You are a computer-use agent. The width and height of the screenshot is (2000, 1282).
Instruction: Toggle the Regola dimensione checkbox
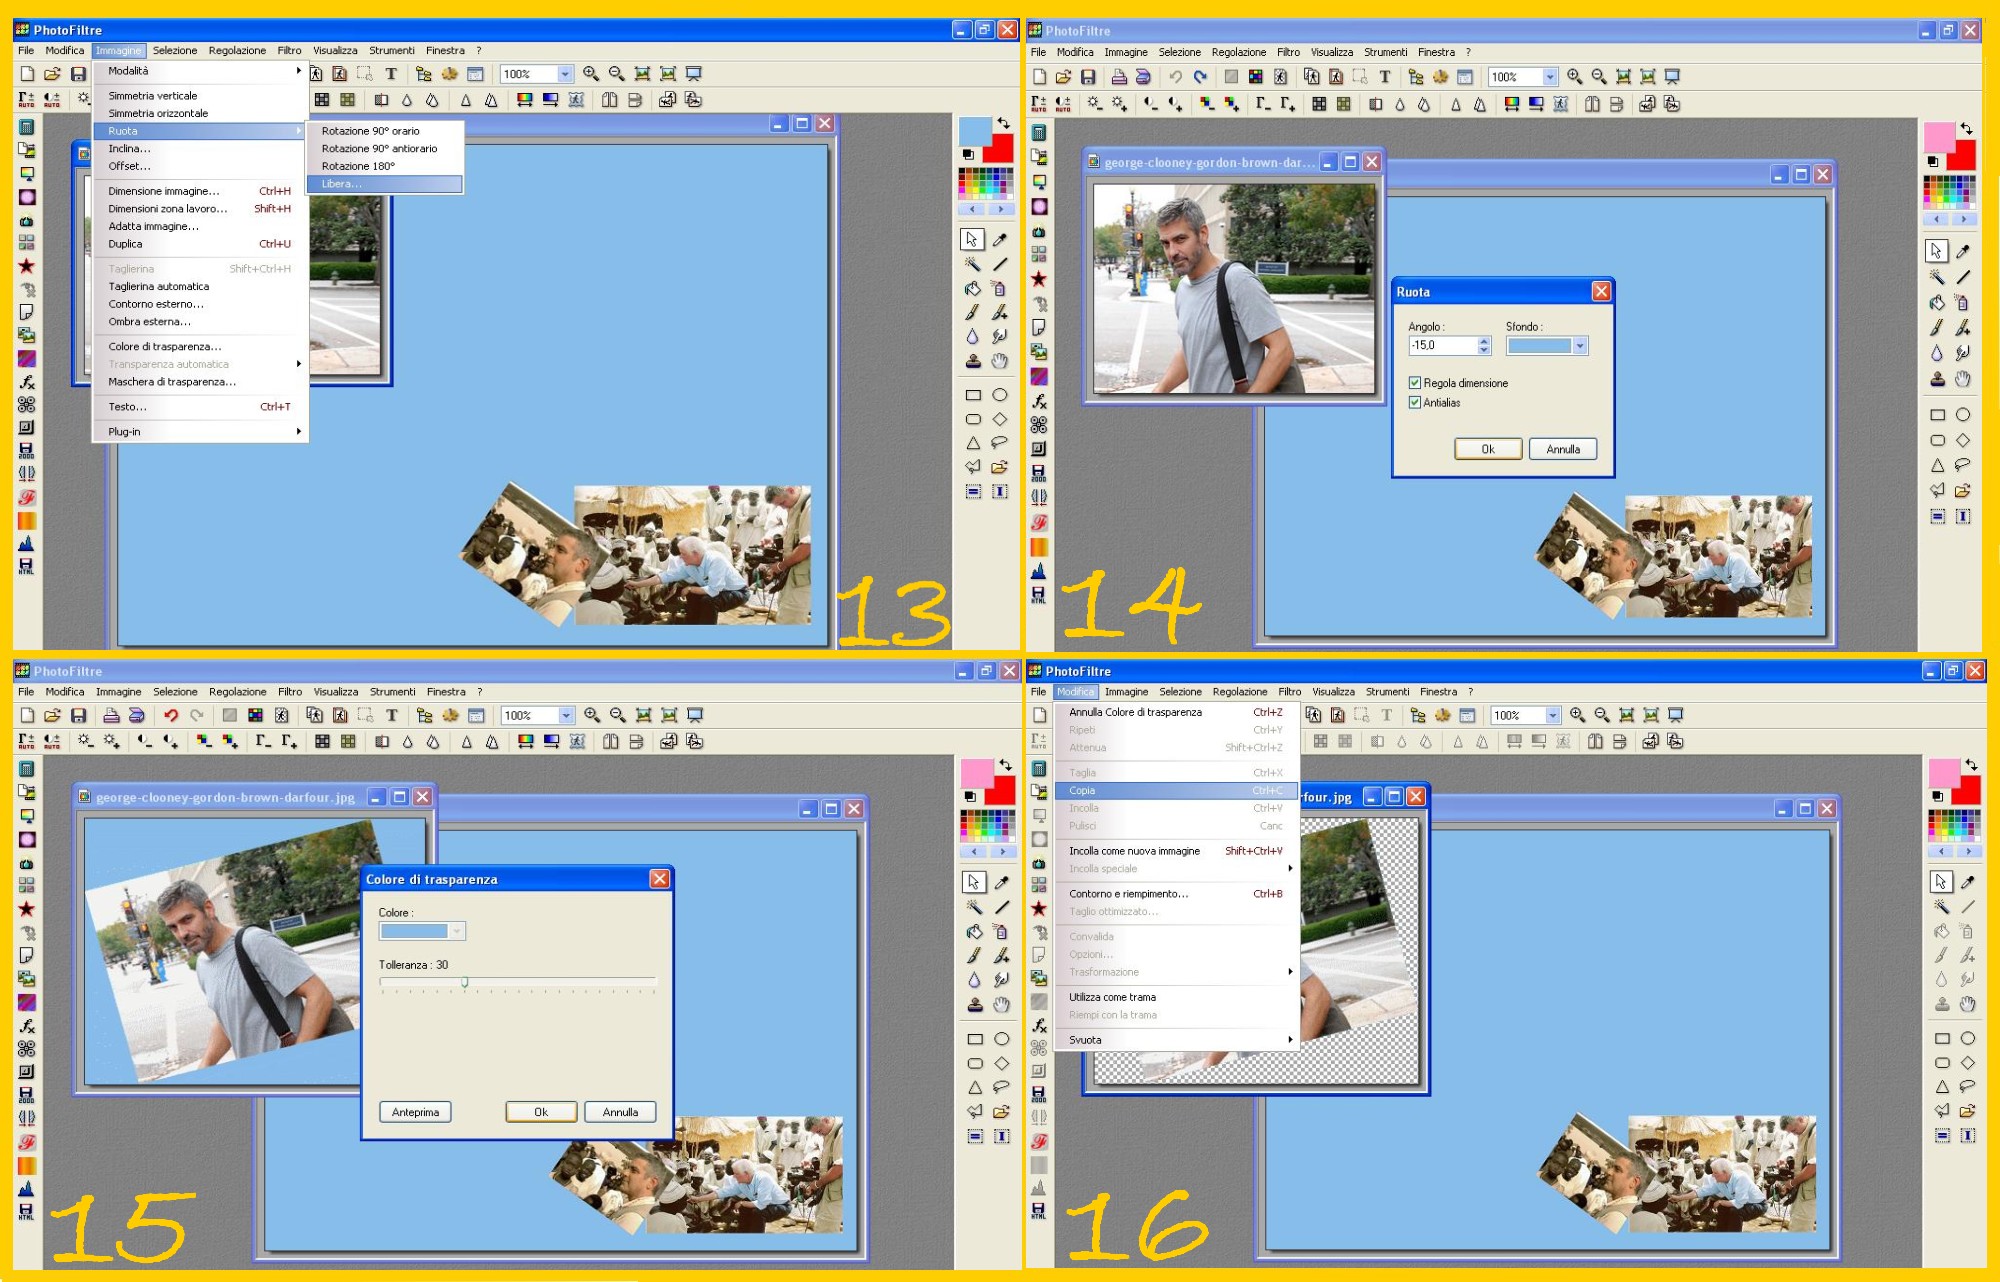[1415, 383]
